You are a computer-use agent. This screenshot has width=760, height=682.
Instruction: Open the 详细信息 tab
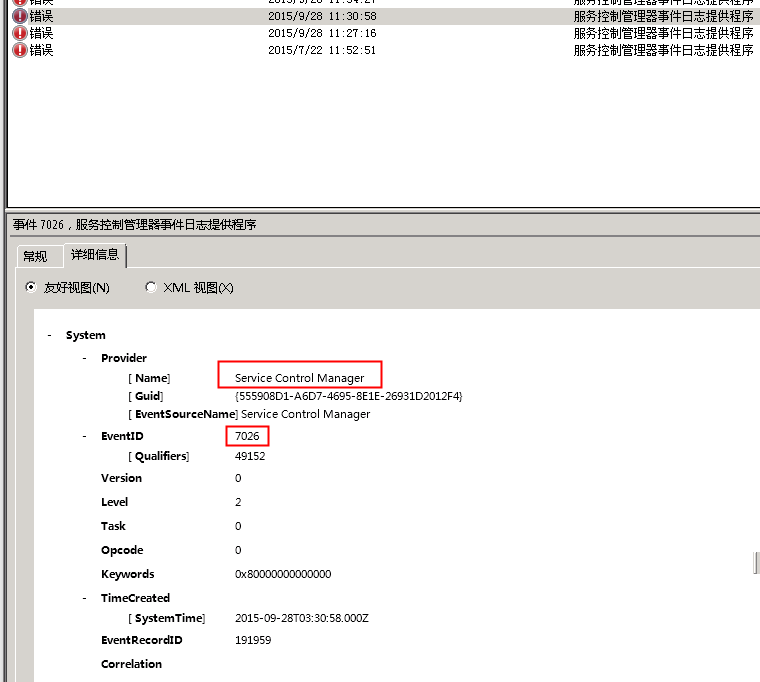point(95,255)
